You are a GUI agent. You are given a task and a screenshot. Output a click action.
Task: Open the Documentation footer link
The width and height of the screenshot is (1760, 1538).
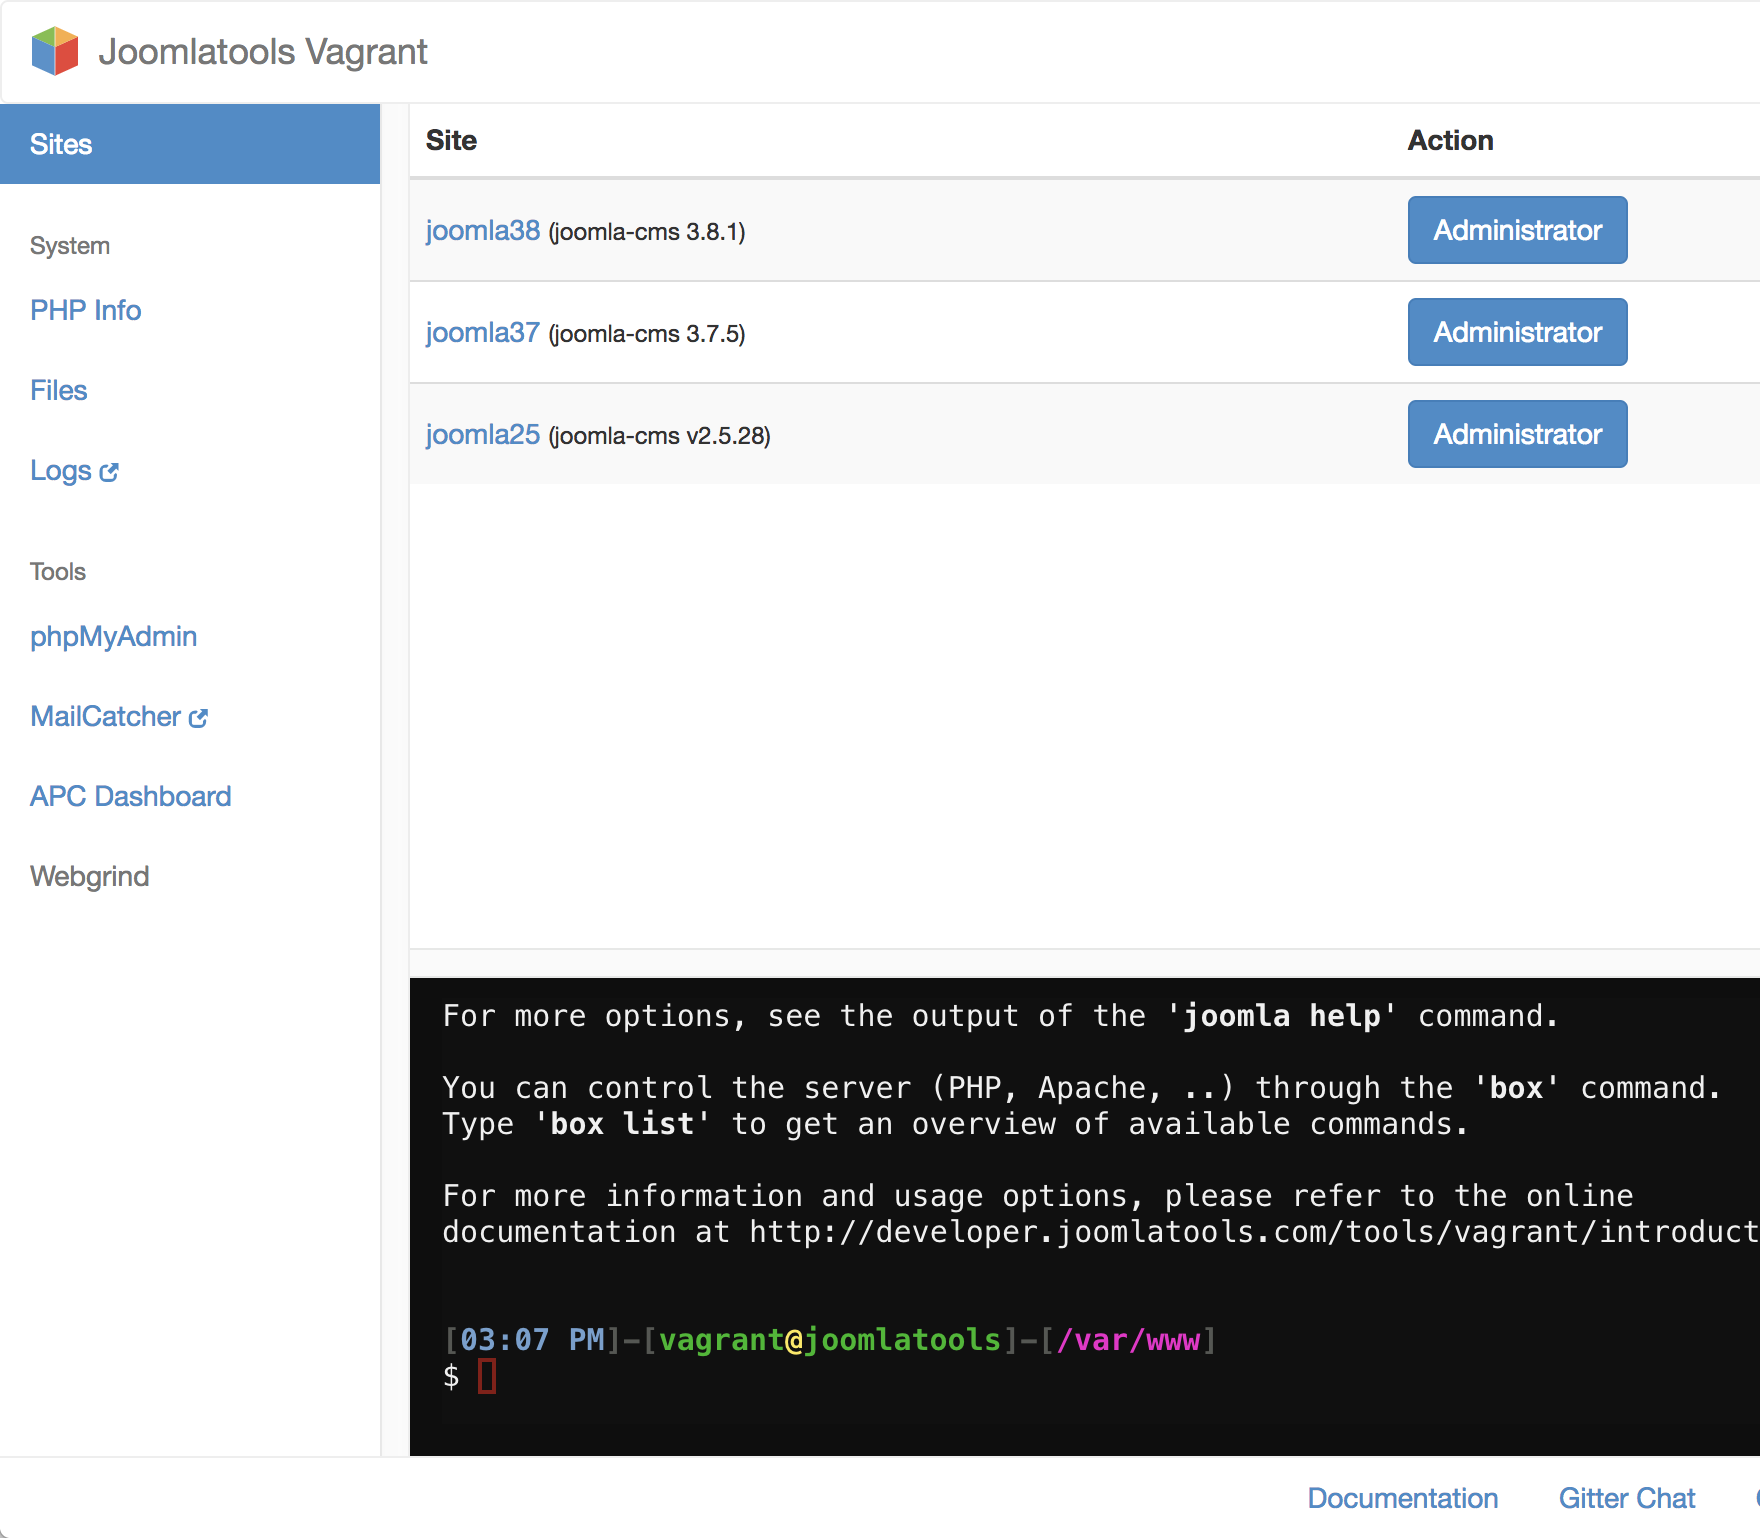click(x=1402, y=1498)
